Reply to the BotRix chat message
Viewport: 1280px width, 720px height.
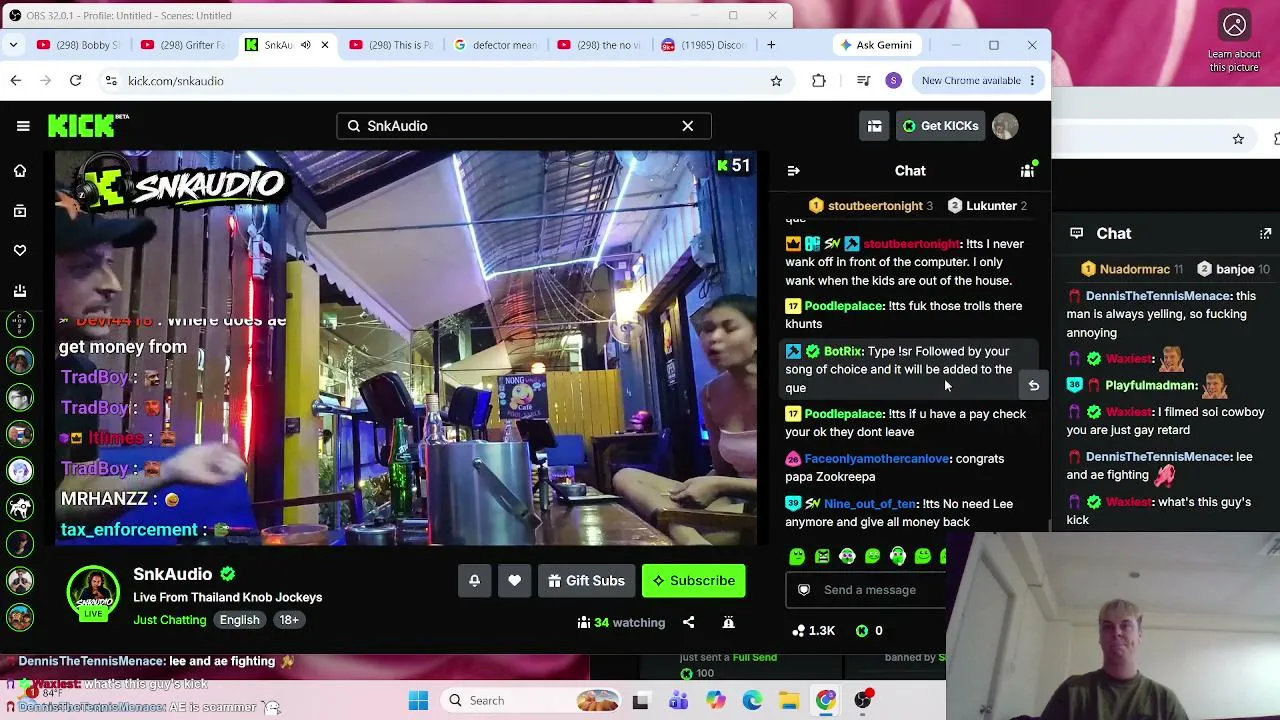coord(1034,385)
